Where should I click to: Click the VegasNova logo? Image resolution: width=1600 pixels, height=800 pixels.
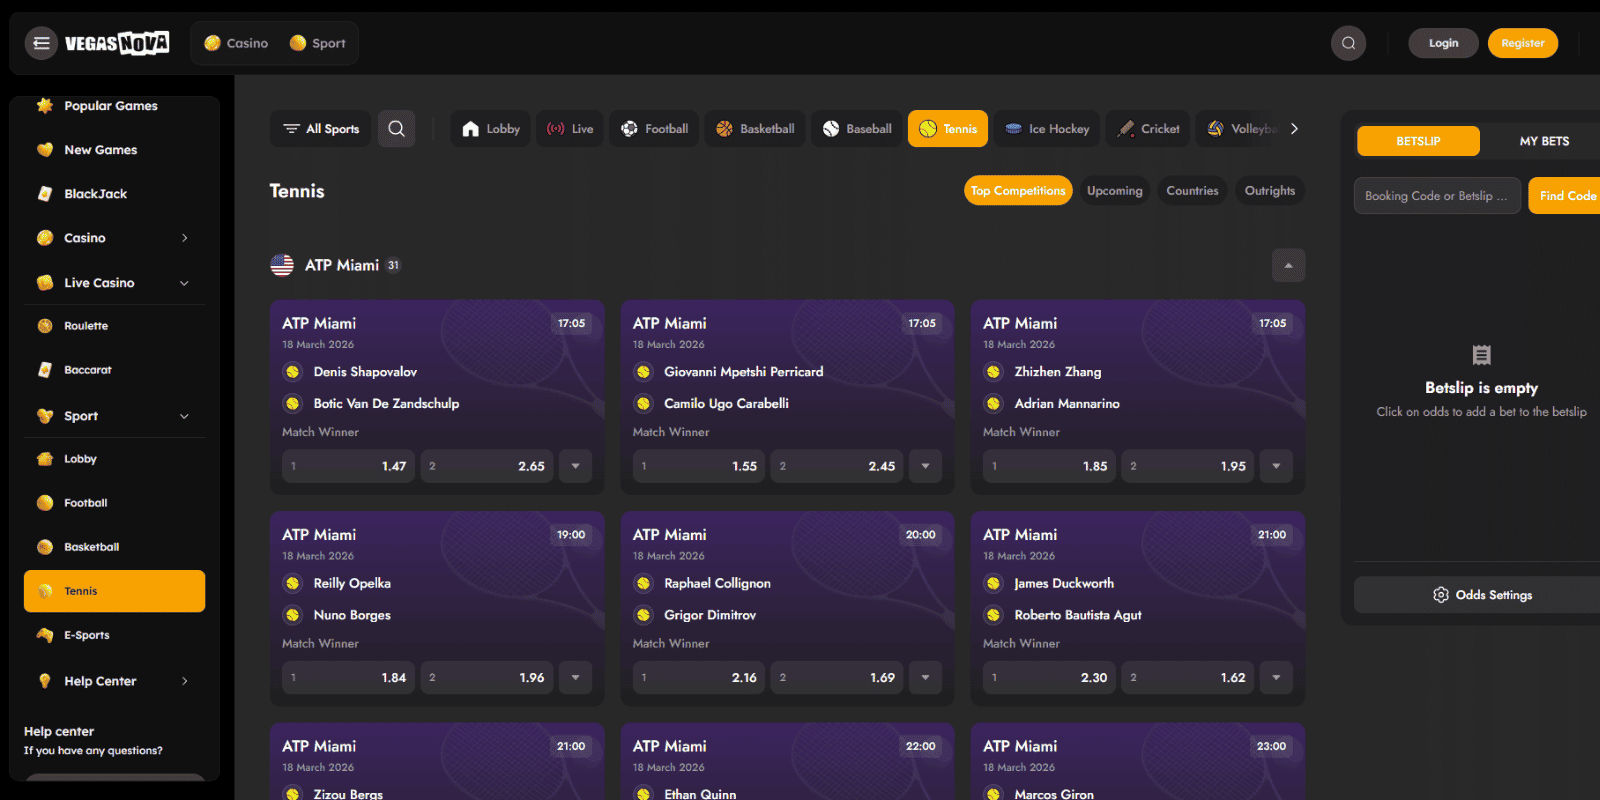[117, 43]
